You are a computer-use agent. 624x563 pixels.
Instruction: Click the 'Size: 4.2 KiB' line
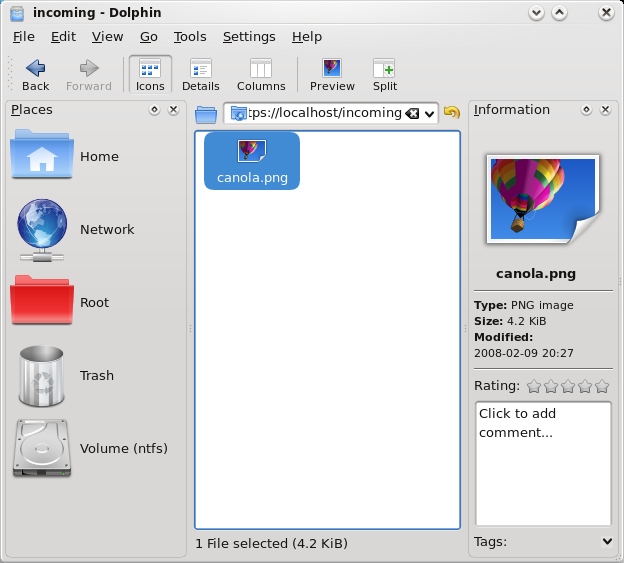tap(510, 321)
